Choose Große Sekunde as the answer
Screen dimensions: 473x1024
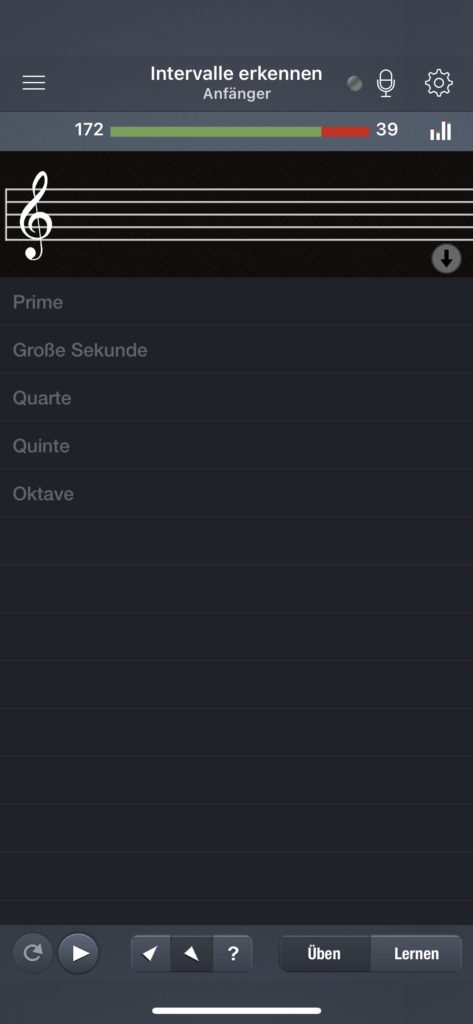click(x=236, y=350)
